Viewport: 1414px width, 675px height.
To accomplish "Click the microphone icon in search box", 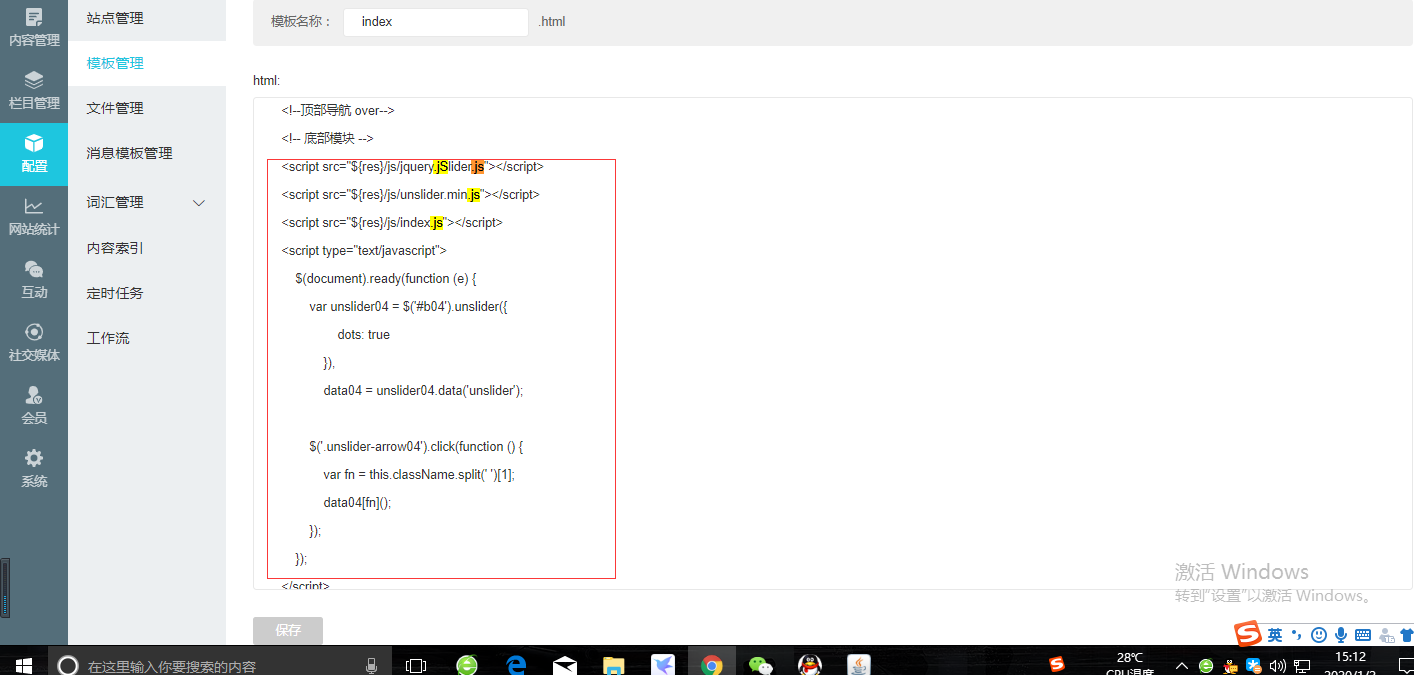I will [x=371, y=666].
